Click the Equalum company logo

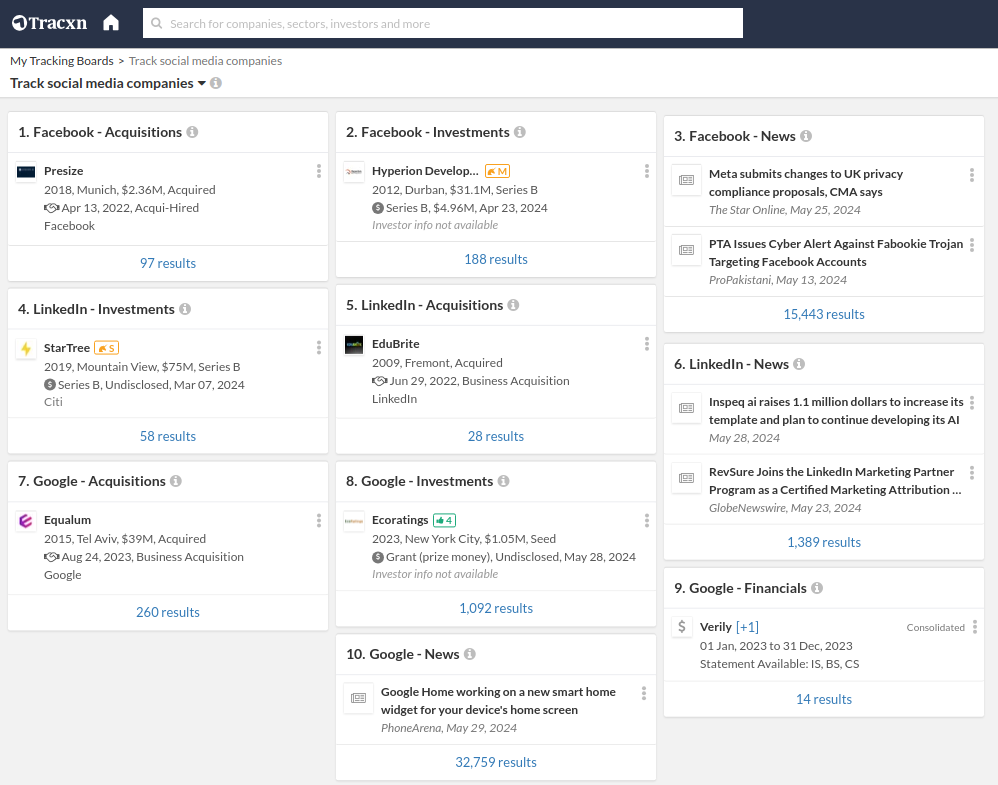(26, 521)
